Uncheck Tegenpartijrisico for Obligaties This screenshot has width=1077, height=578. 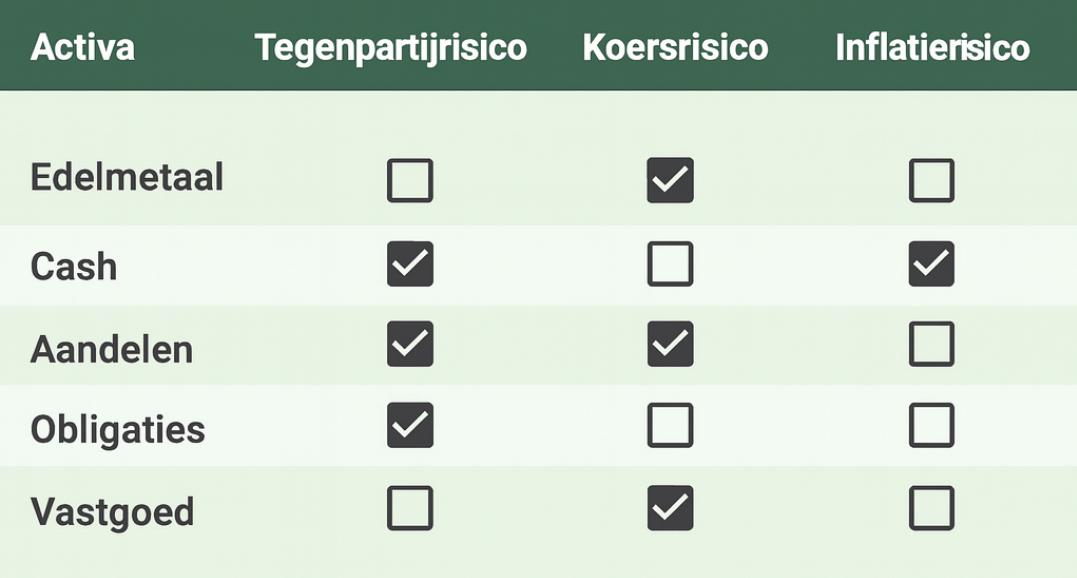[x=410, y=426]
